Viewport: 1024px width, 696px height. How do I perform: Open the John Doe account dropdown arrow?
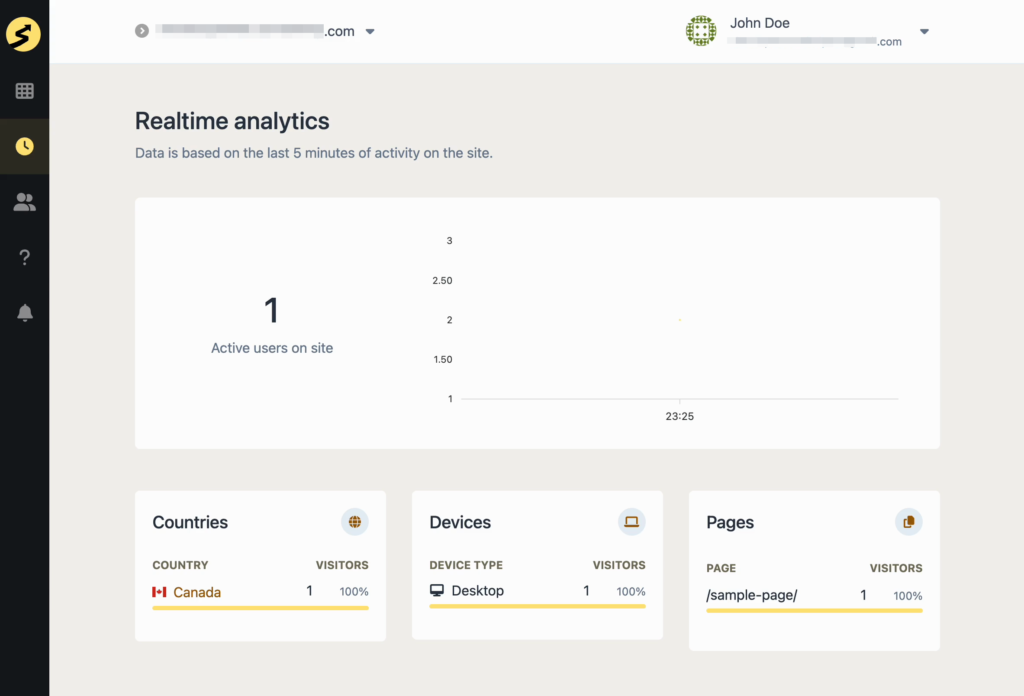924,31
